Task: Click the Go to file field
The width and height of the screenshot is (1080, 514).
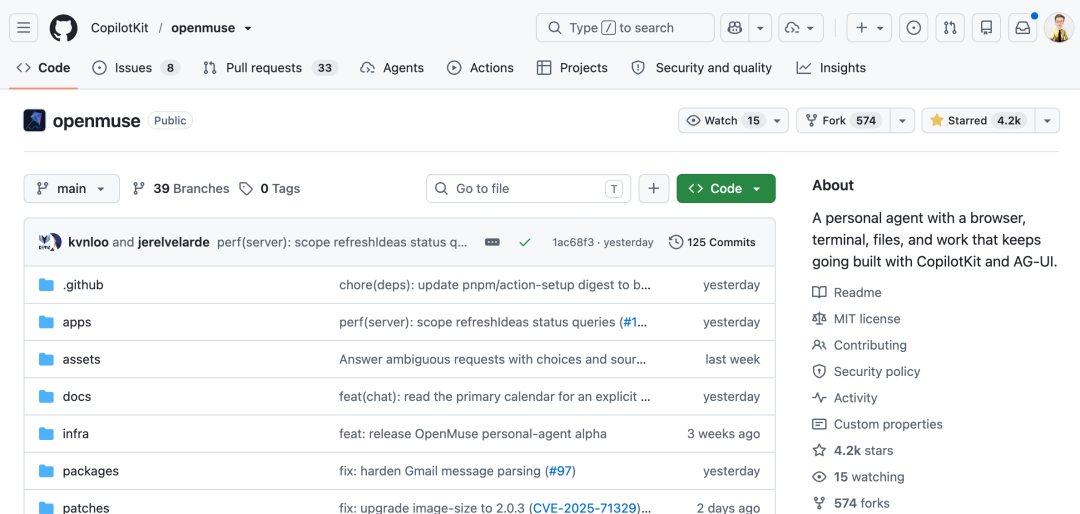Action: coord(528,189)
